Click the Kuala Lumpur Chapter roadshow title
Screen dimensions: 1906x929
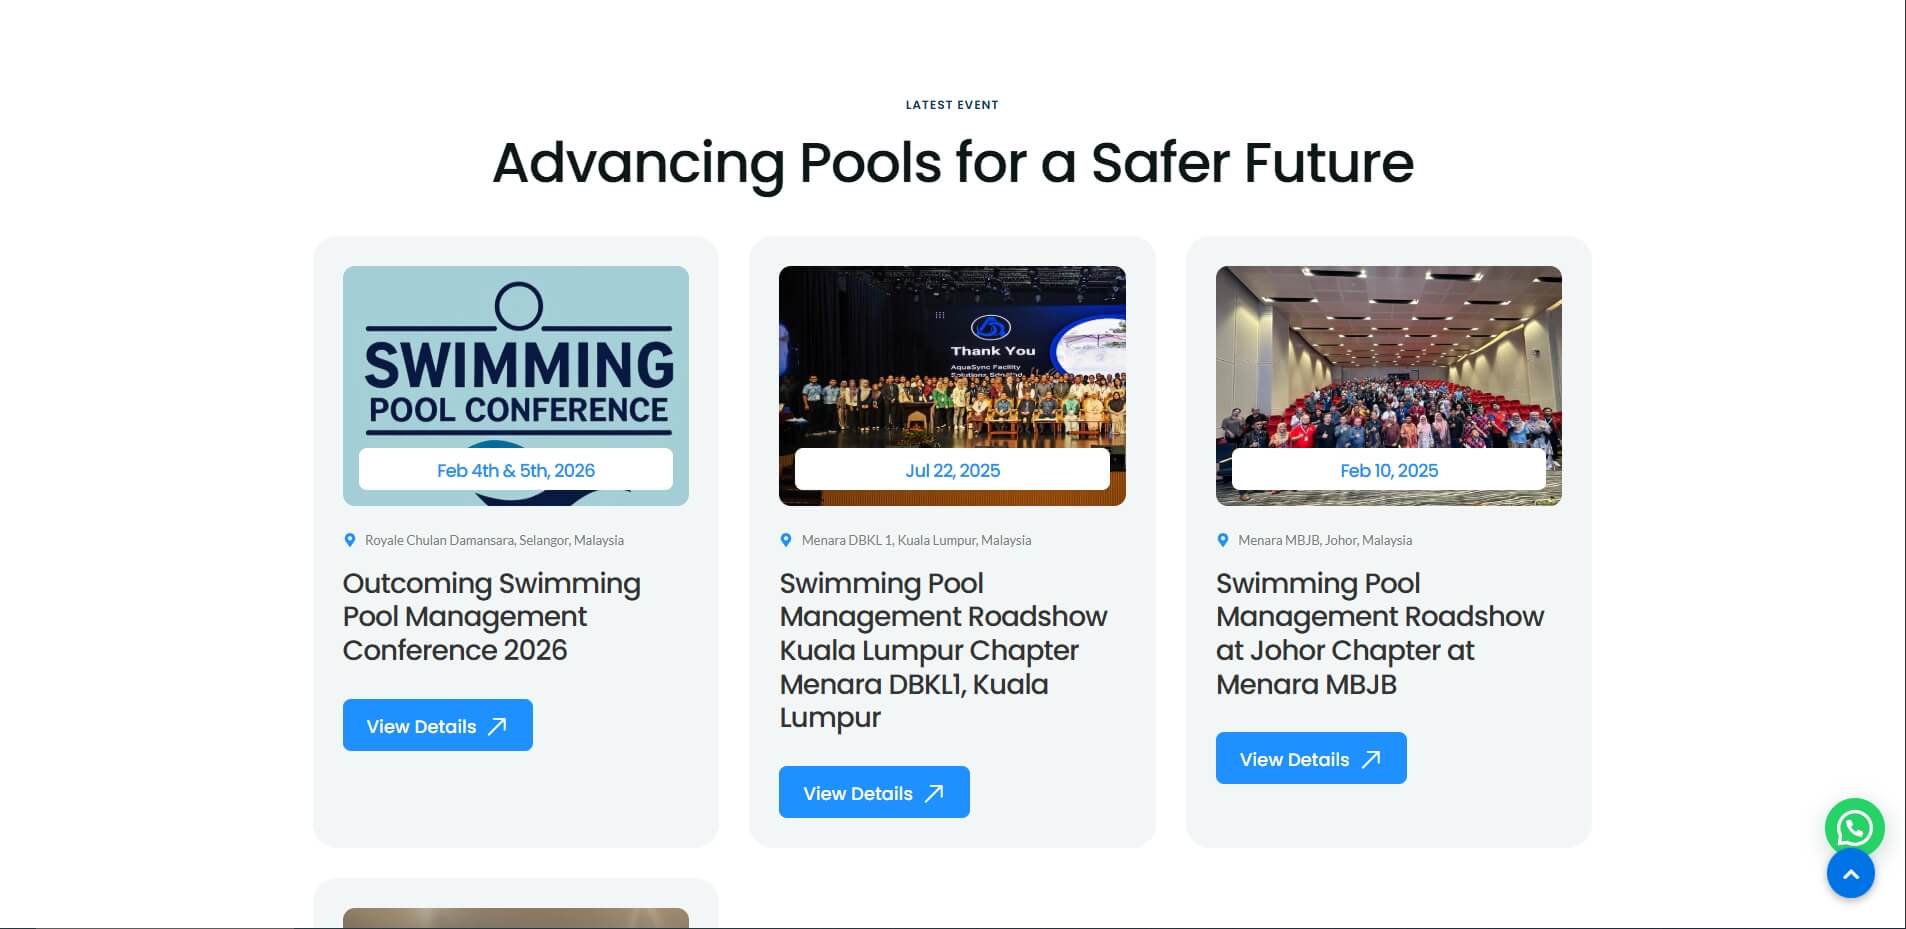pyautogui.click(x=943, y=650)
